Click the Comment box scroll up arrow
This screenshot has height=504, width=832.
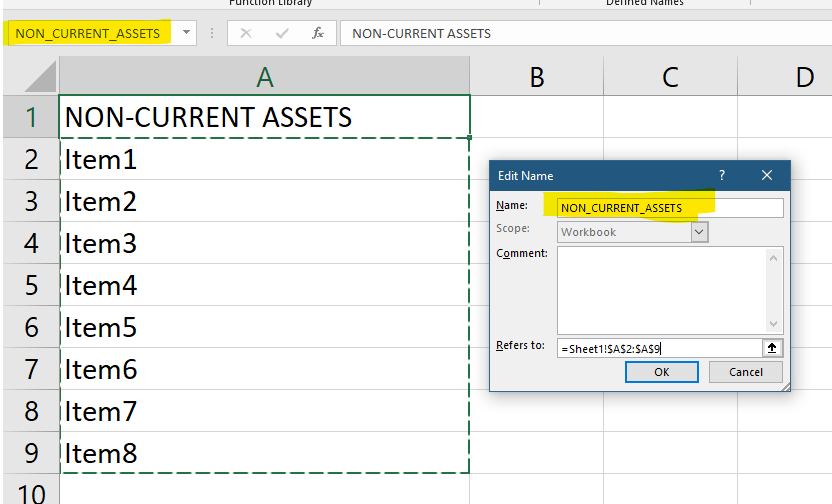click(x=774, y=258)
